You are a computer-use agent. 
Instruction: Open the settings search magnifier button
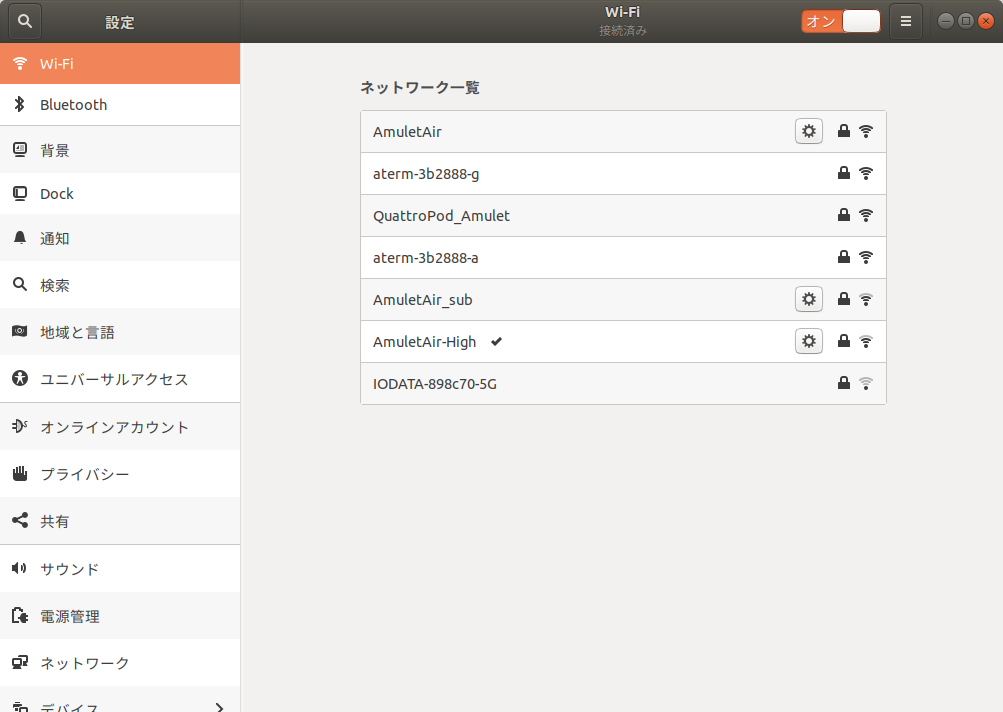pos(24,21)
